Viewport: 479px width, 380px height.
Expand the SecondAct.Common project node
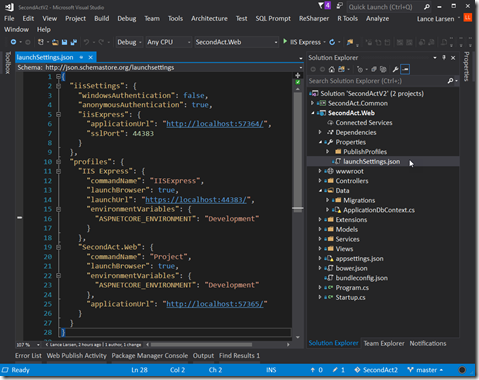click(x=312, y=103)
